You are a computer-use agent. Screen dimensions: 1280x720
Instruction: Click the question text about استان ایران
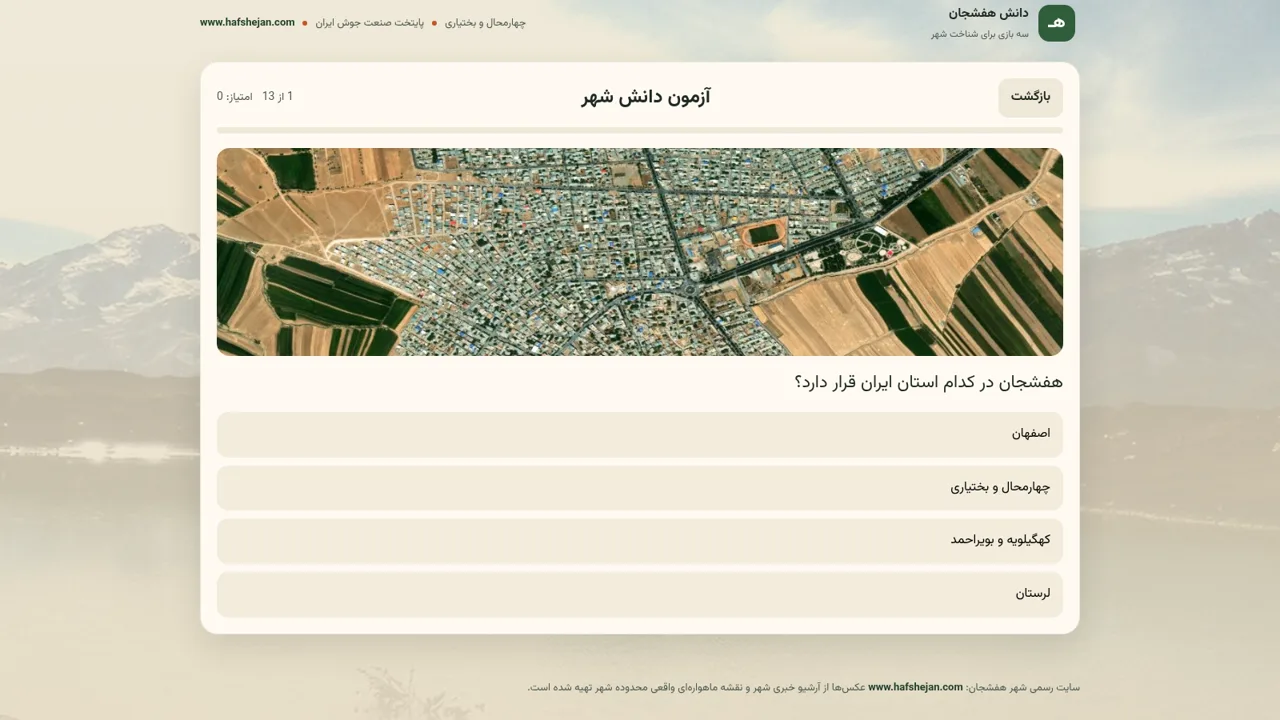pyautogui.click(x=928, y=382)
